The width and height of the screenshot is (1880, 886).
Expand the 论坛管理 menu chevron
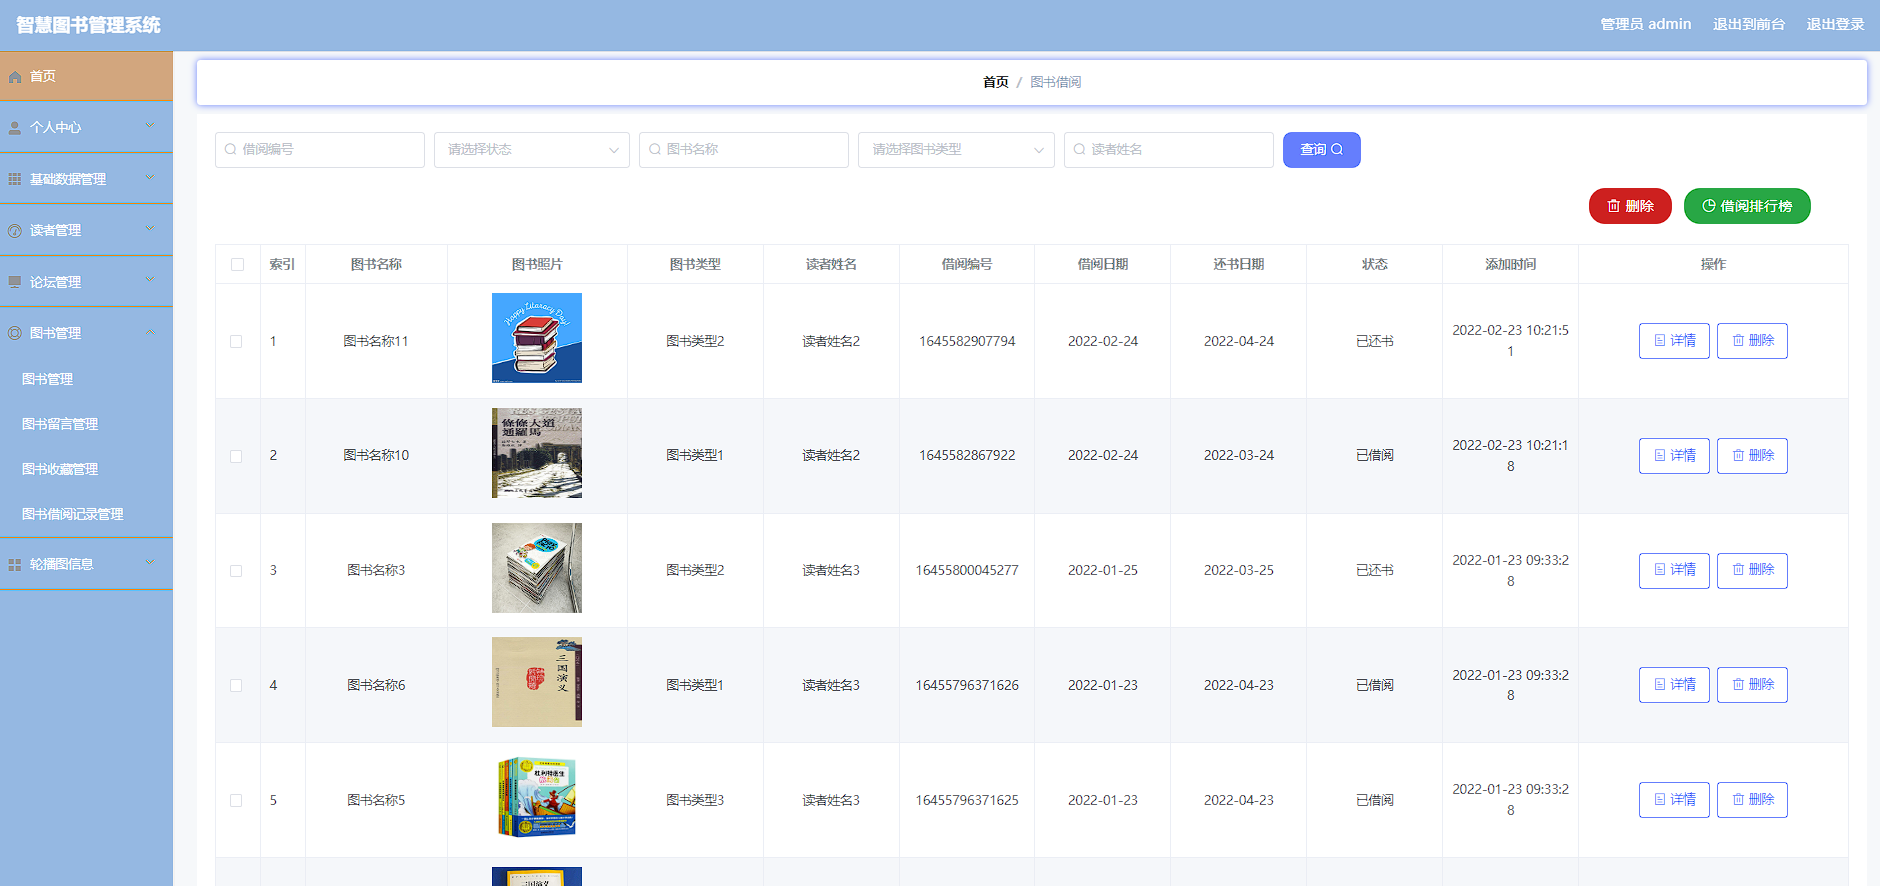(x=150, y=280)
